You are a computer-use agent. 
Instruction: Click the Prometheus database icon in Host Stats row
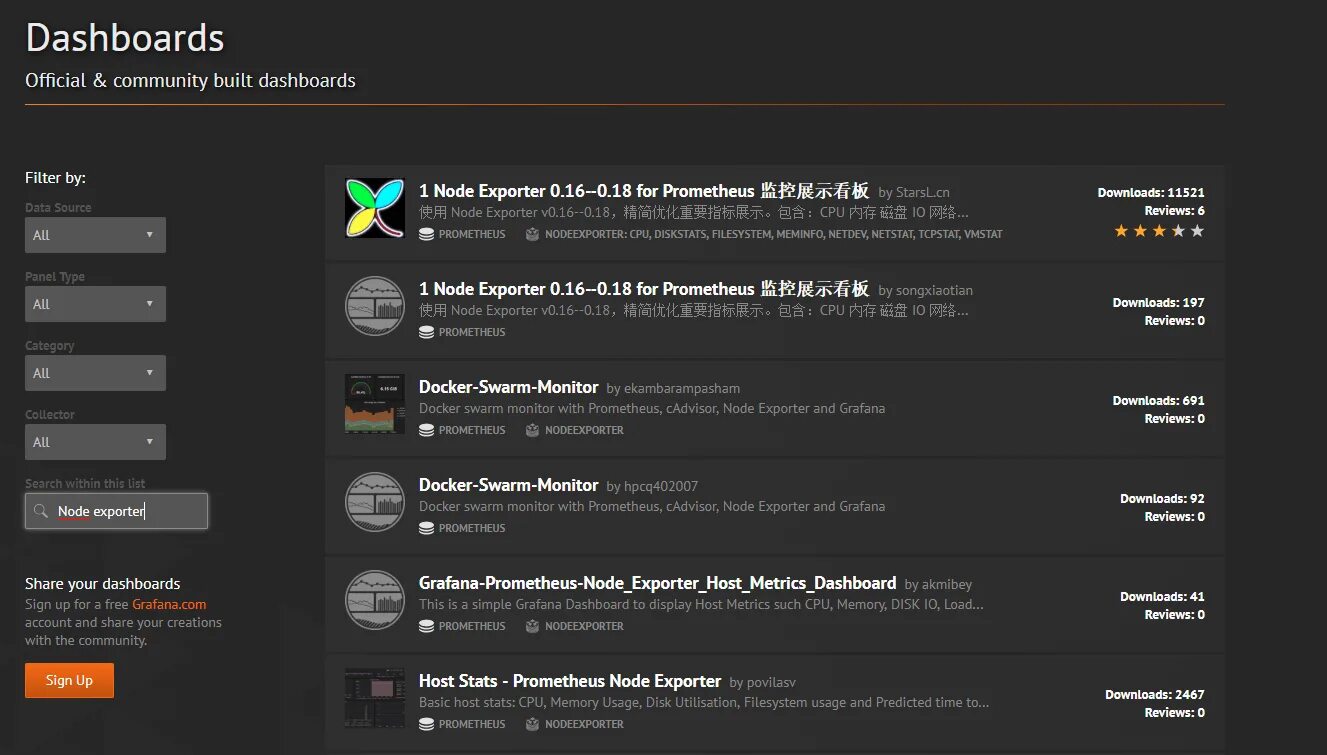point(426,724)
